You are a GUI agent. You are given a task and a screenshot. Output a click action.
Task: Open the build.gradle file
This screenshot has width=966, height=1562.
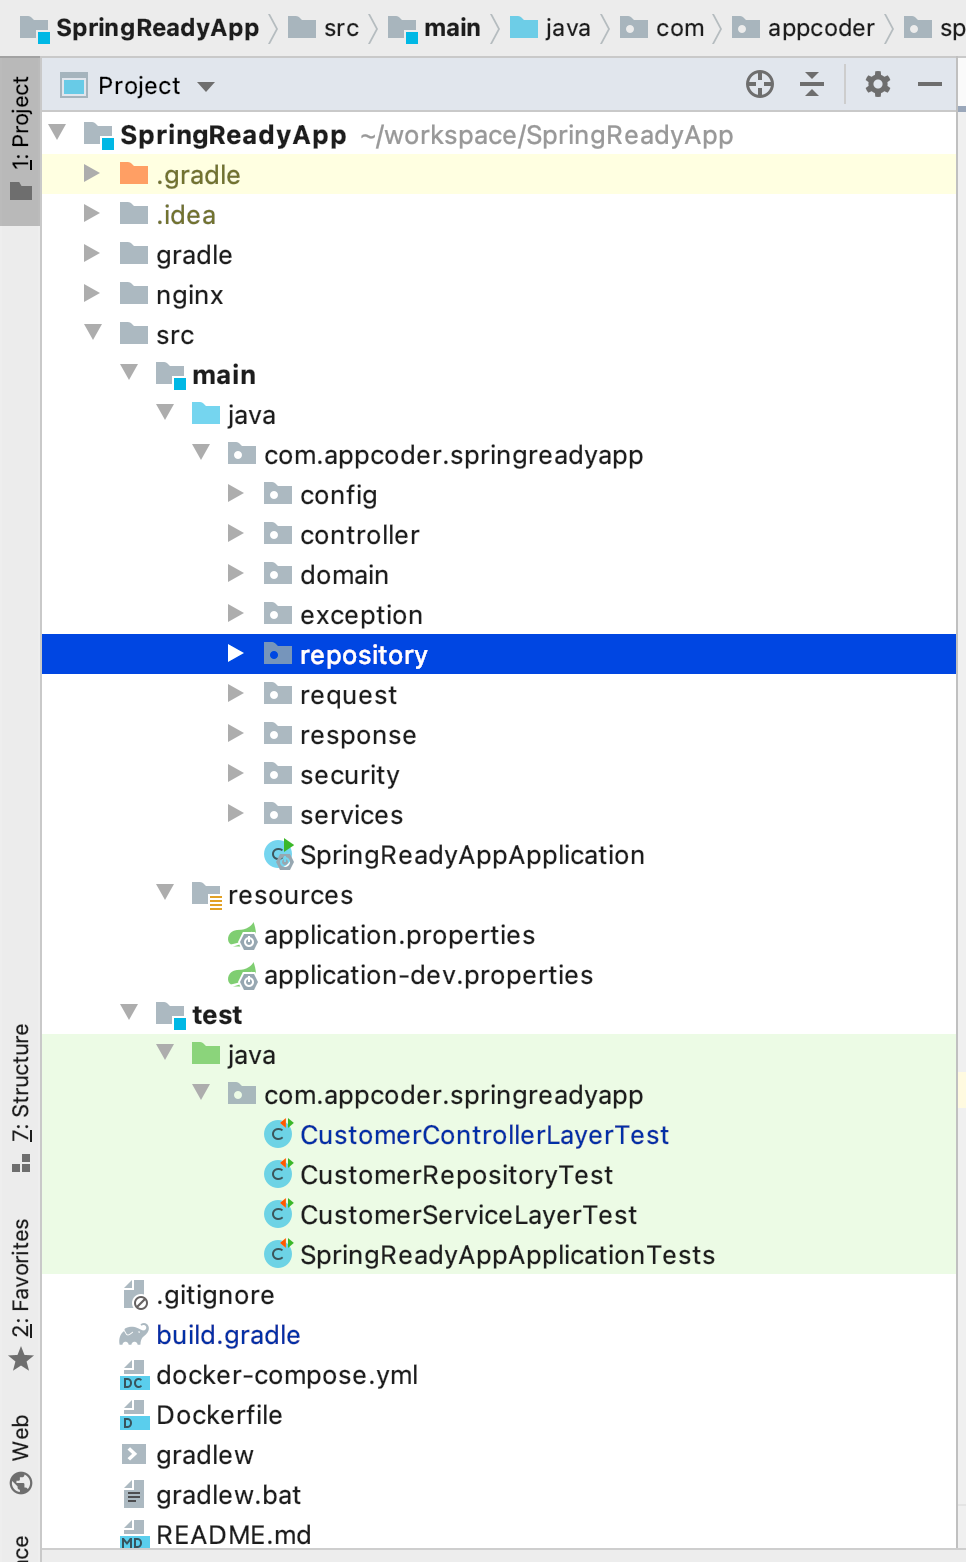coord(228,1334)
